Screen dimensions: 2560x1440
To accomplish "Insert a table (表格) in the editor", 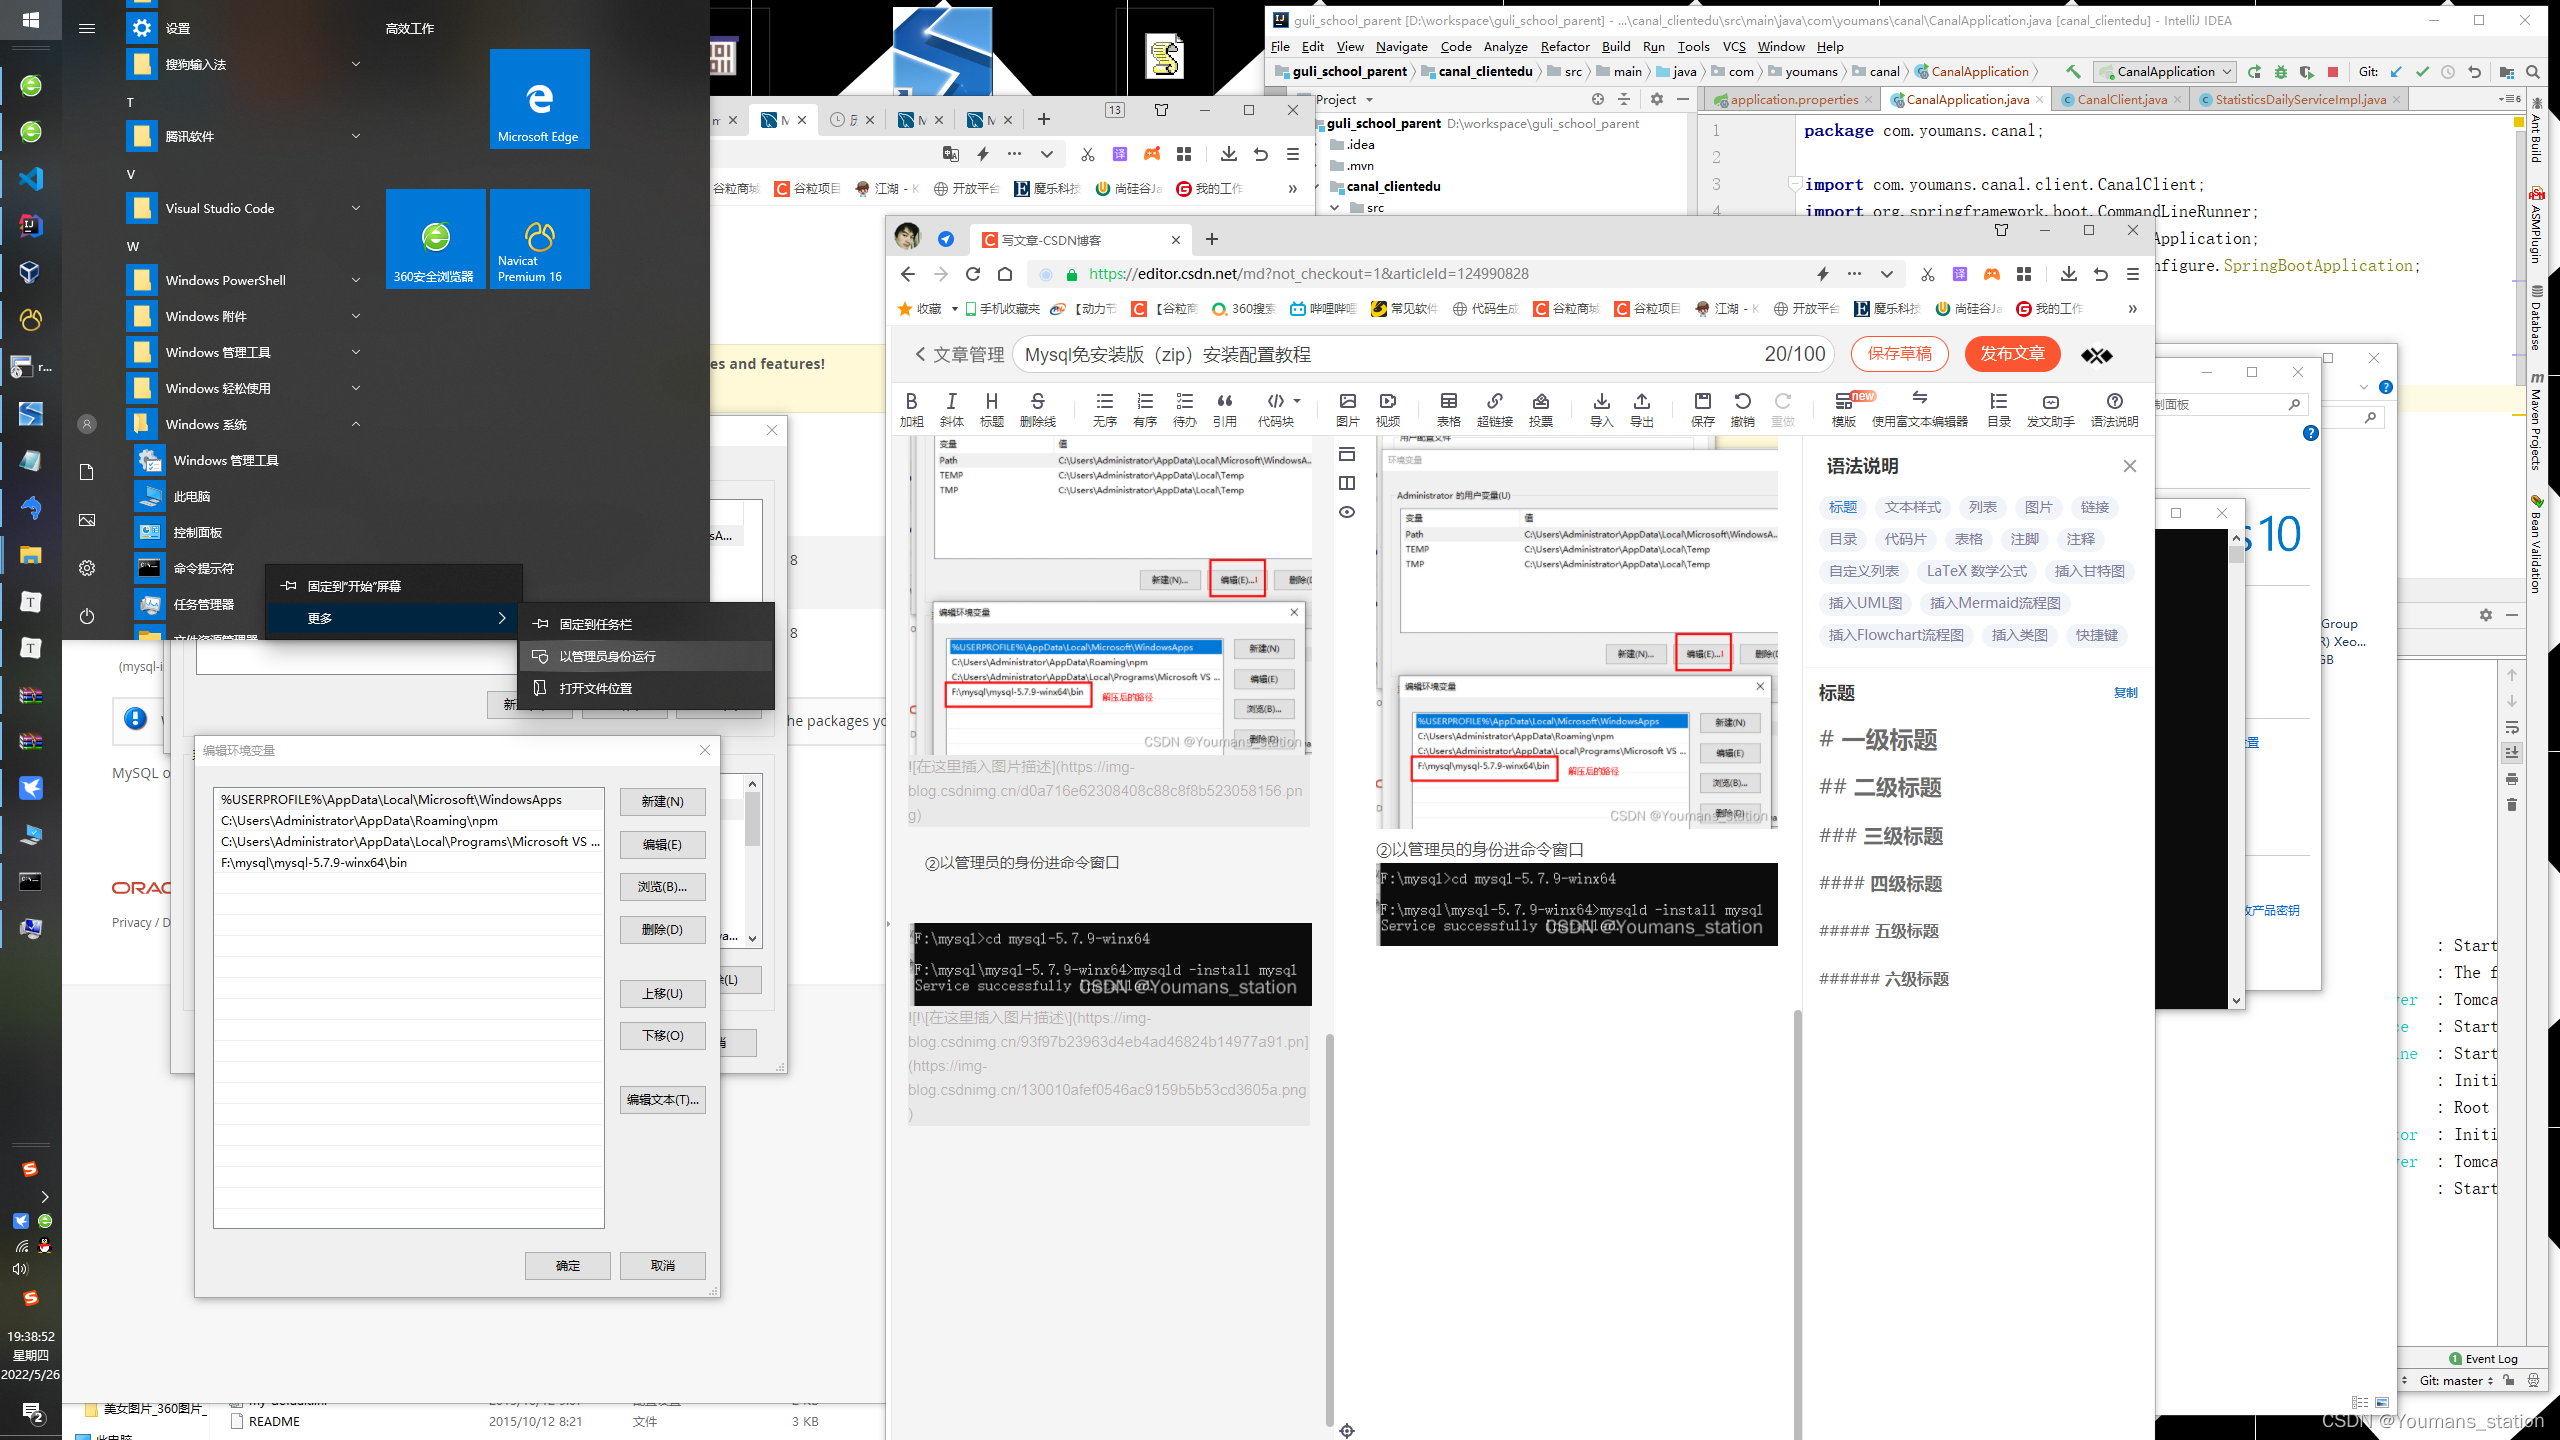I will [1448, 409].
